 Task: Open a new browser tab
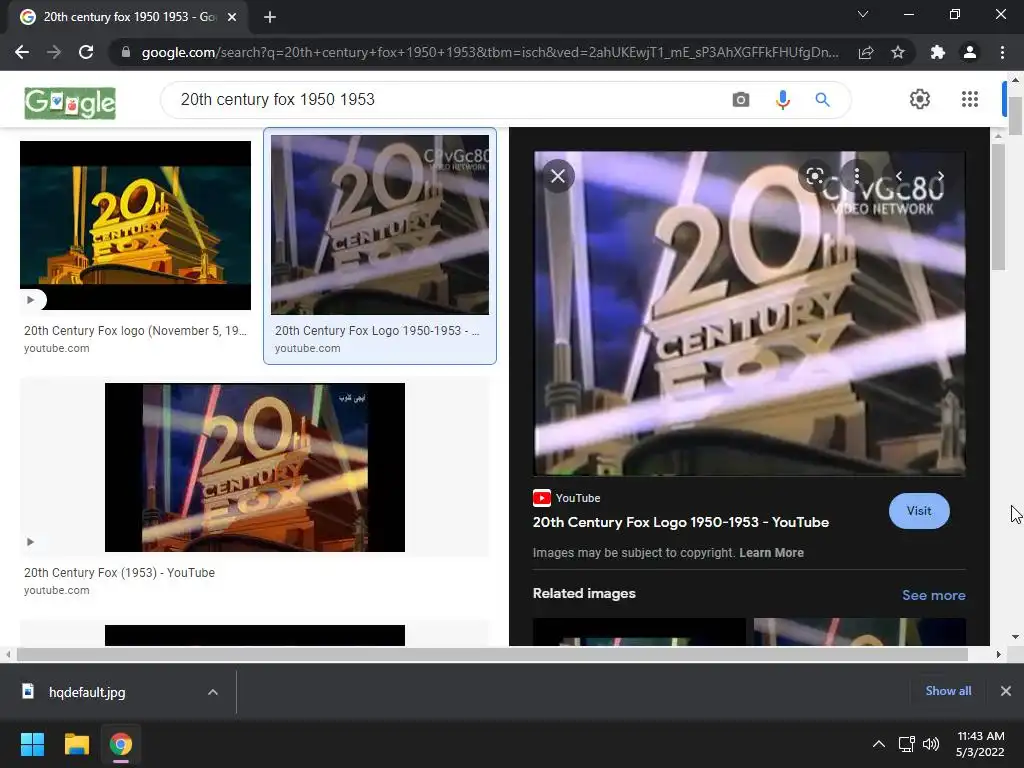coord(270,17)
